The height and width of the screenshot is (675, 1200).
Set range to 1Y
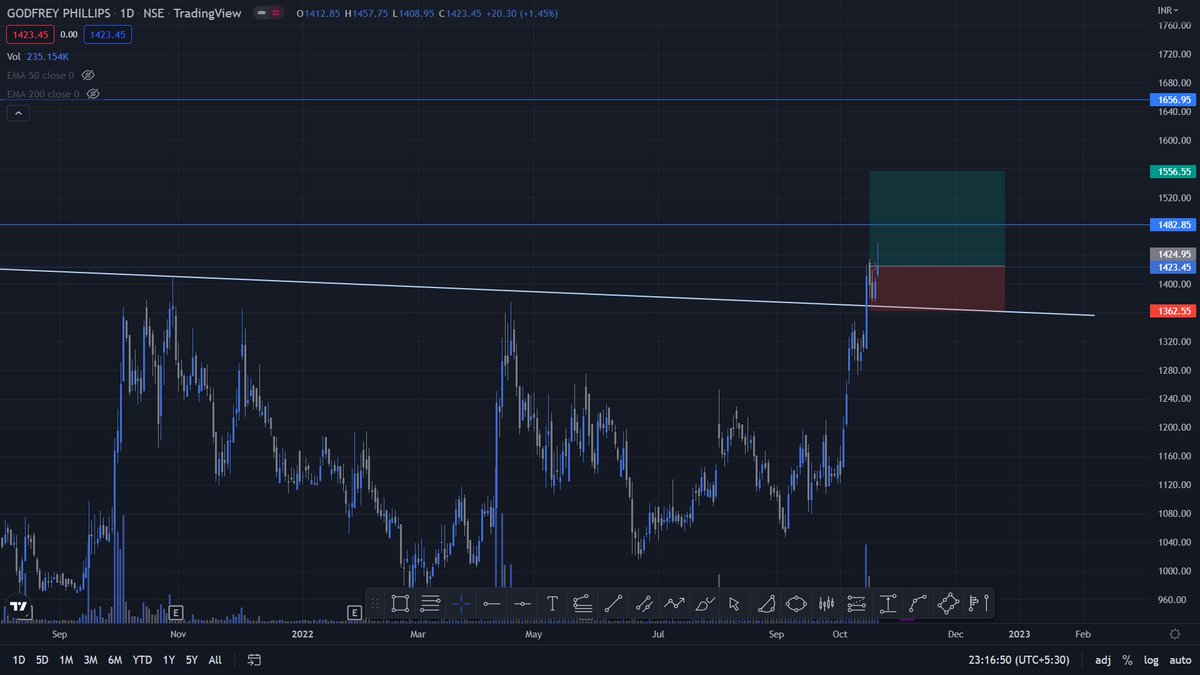click(169, 660)
